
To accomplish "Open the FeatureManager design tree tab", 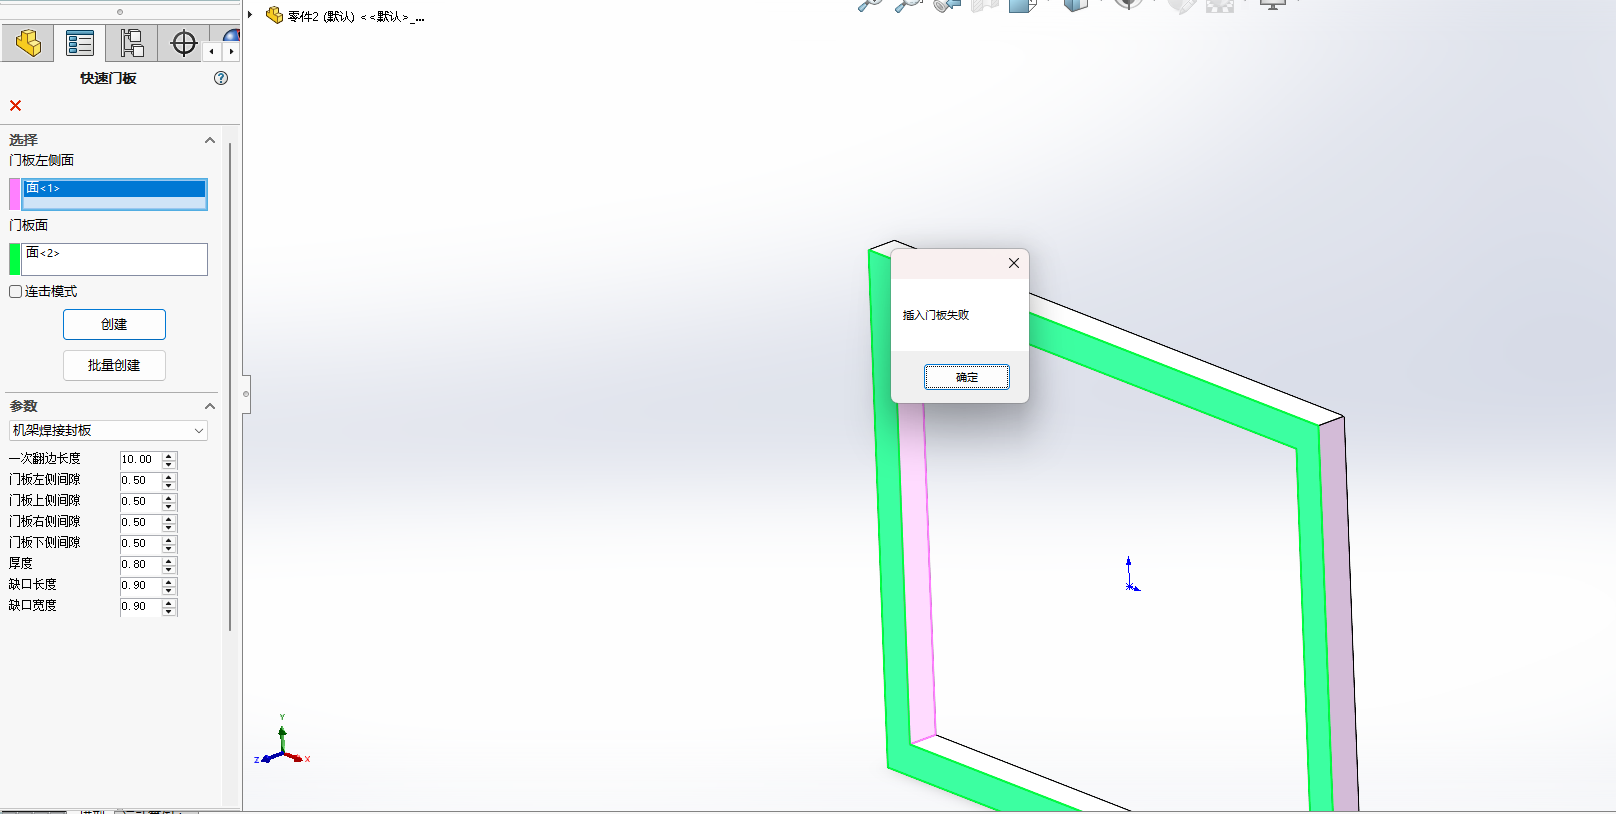I will 28,44.
